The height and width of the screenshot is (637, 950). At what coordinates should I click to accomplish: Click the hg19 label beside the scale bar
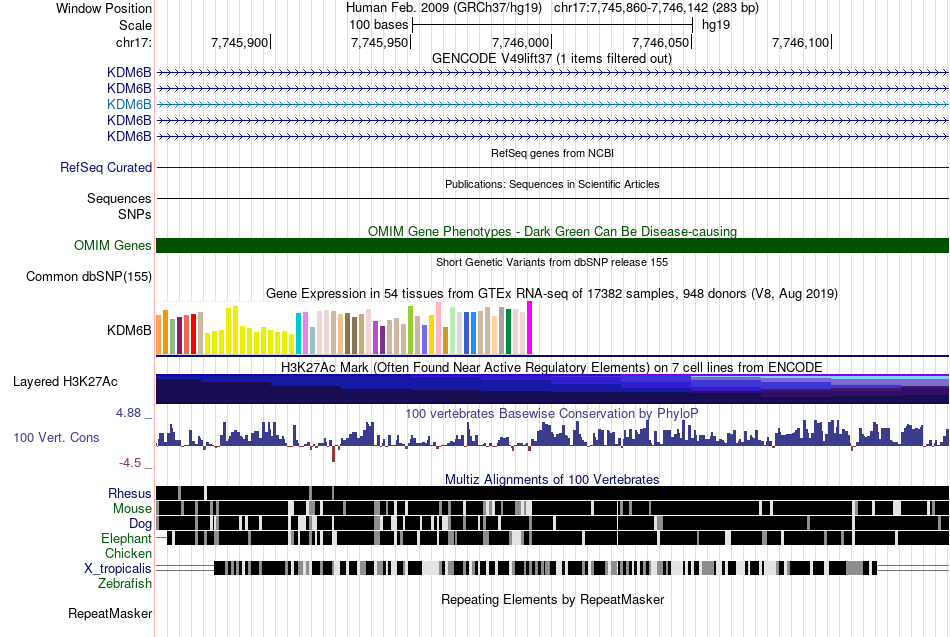click(x=716, y=25)
